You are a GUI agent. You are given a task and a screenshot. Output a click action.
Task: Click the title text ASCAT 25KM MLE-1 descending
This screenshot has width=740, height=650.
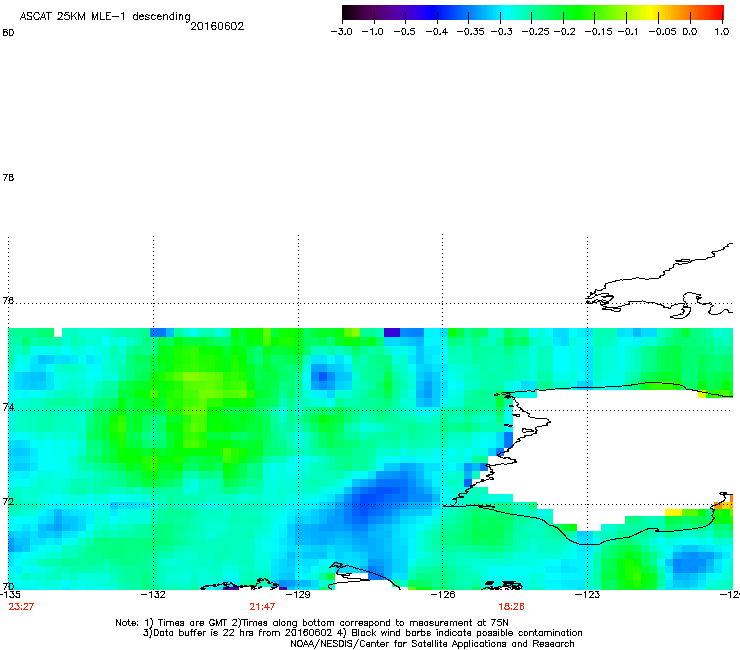[105, 16]
